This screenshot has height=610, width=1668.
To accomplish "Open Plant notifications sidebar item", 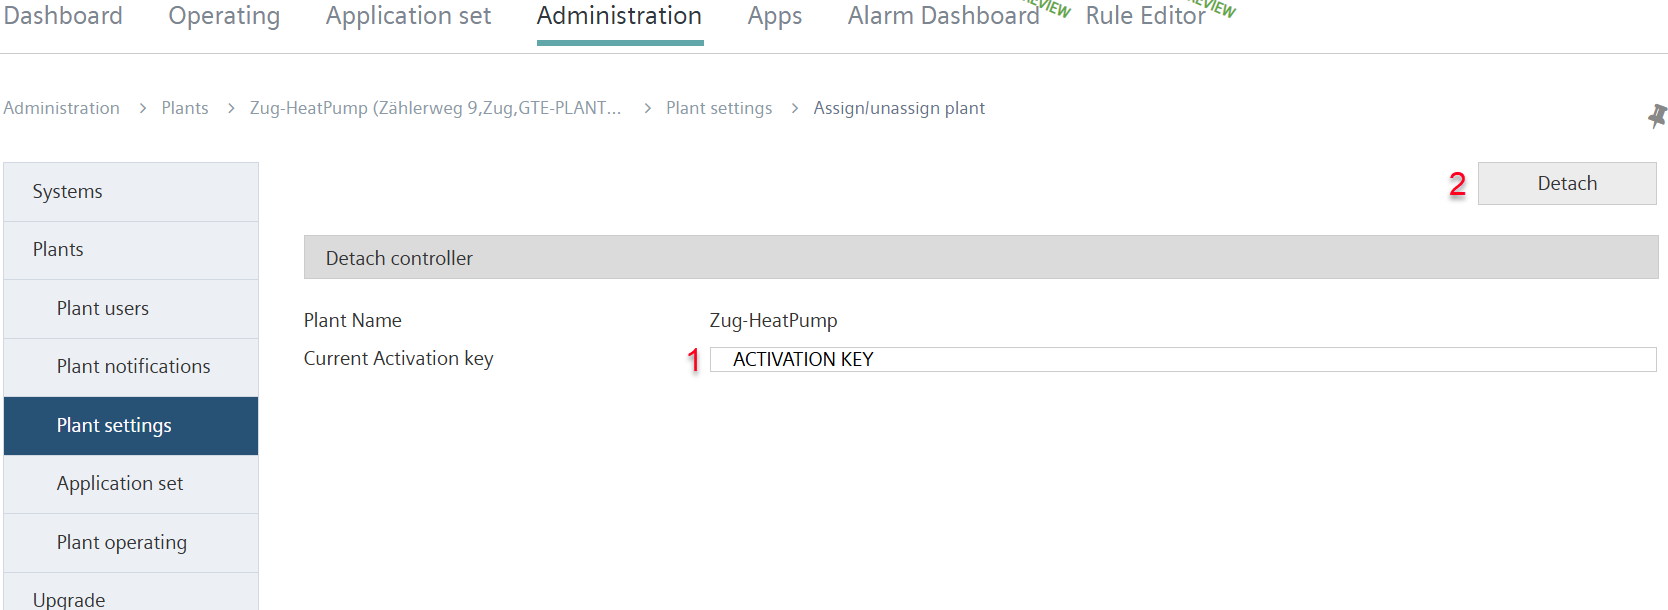I will [131, 367].
